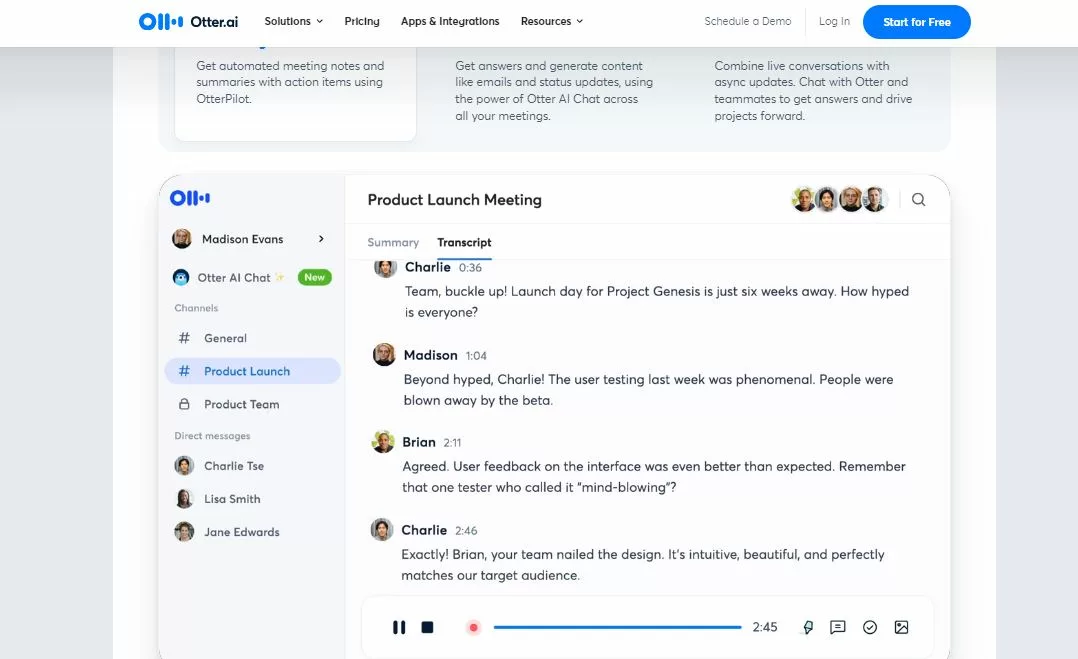This screenshot has height=659, width=1078.
Task: Click the Product Launch Meeting title
Action: click(x=454, y=200)
